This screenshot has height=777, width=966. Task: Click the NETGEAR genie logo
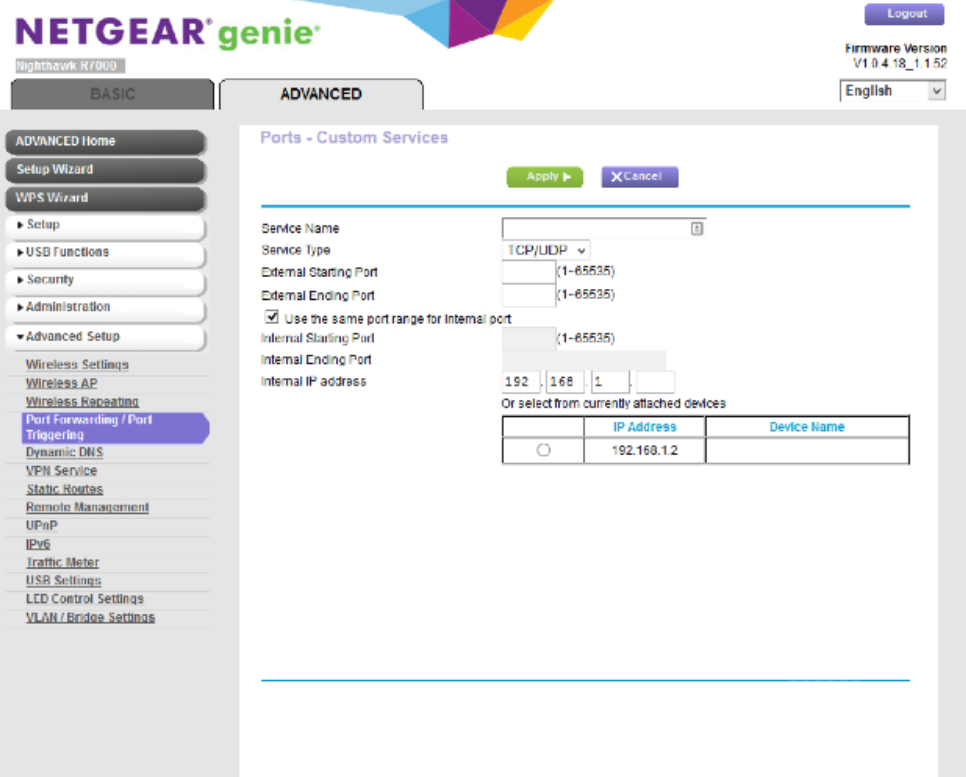(x=168, y=35)
